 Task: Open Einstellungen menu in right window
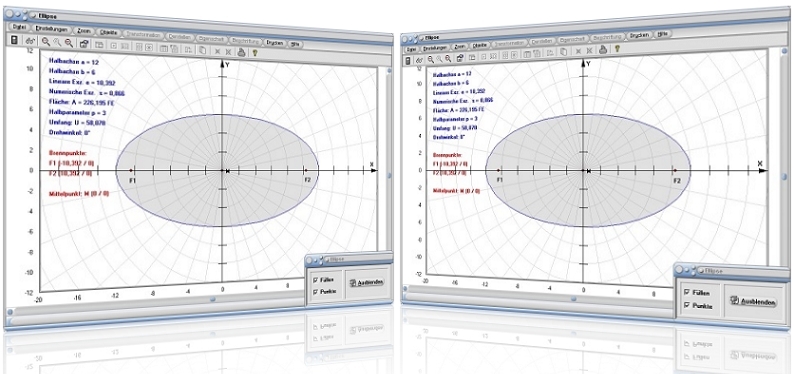[434, 48]
